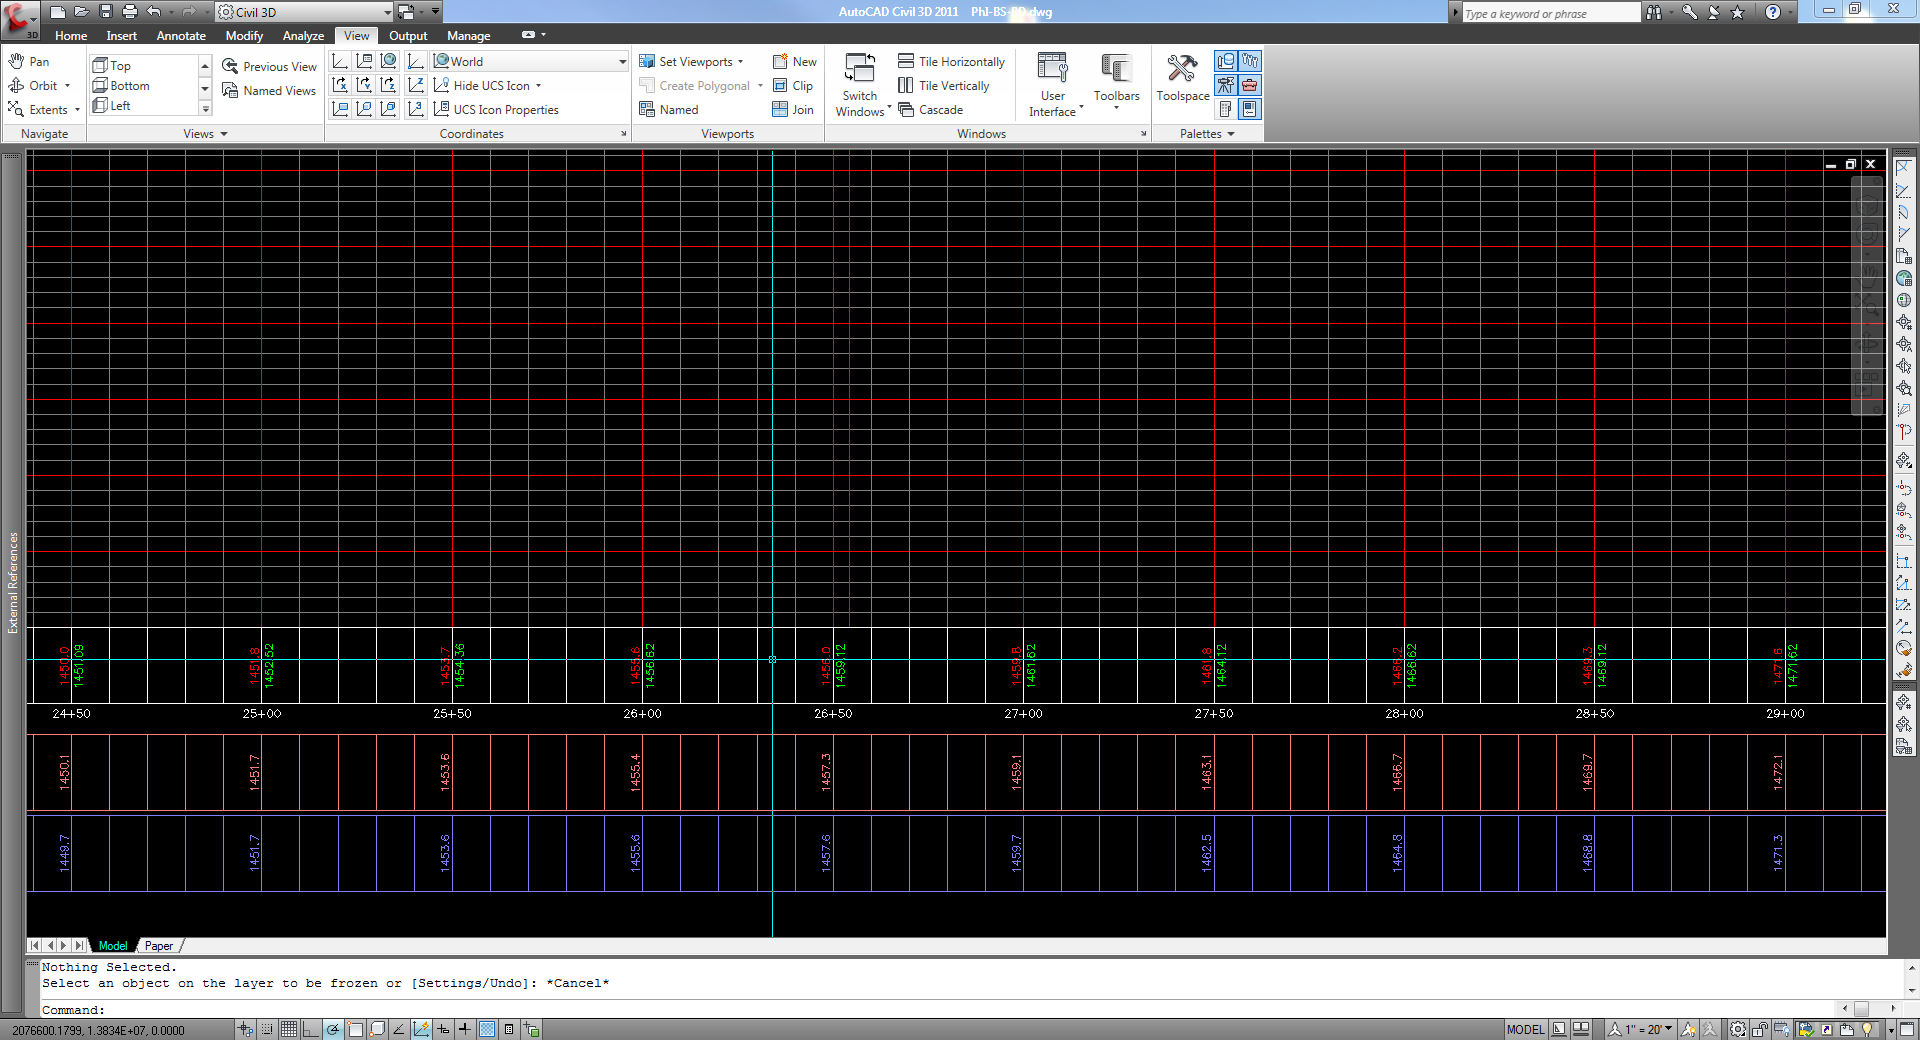Rotate UCS about X axis
This screenshot has width=1920, height=1040.
coord(341,86)
